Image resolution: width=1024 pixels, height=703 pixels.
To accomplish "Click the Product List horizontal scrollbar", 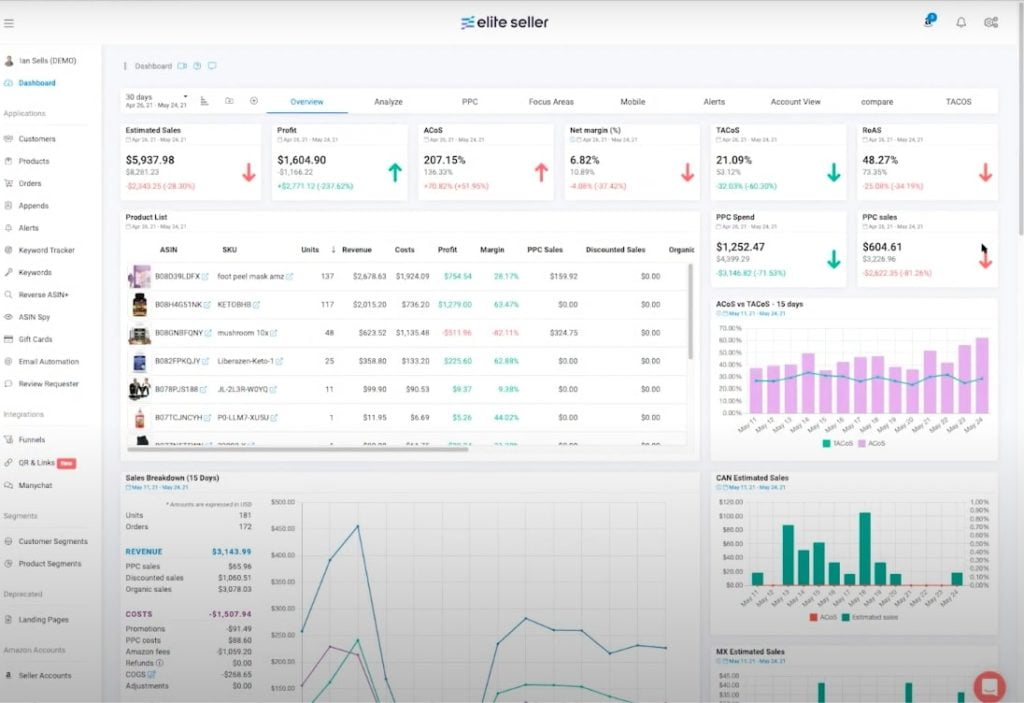I will 297,449.
